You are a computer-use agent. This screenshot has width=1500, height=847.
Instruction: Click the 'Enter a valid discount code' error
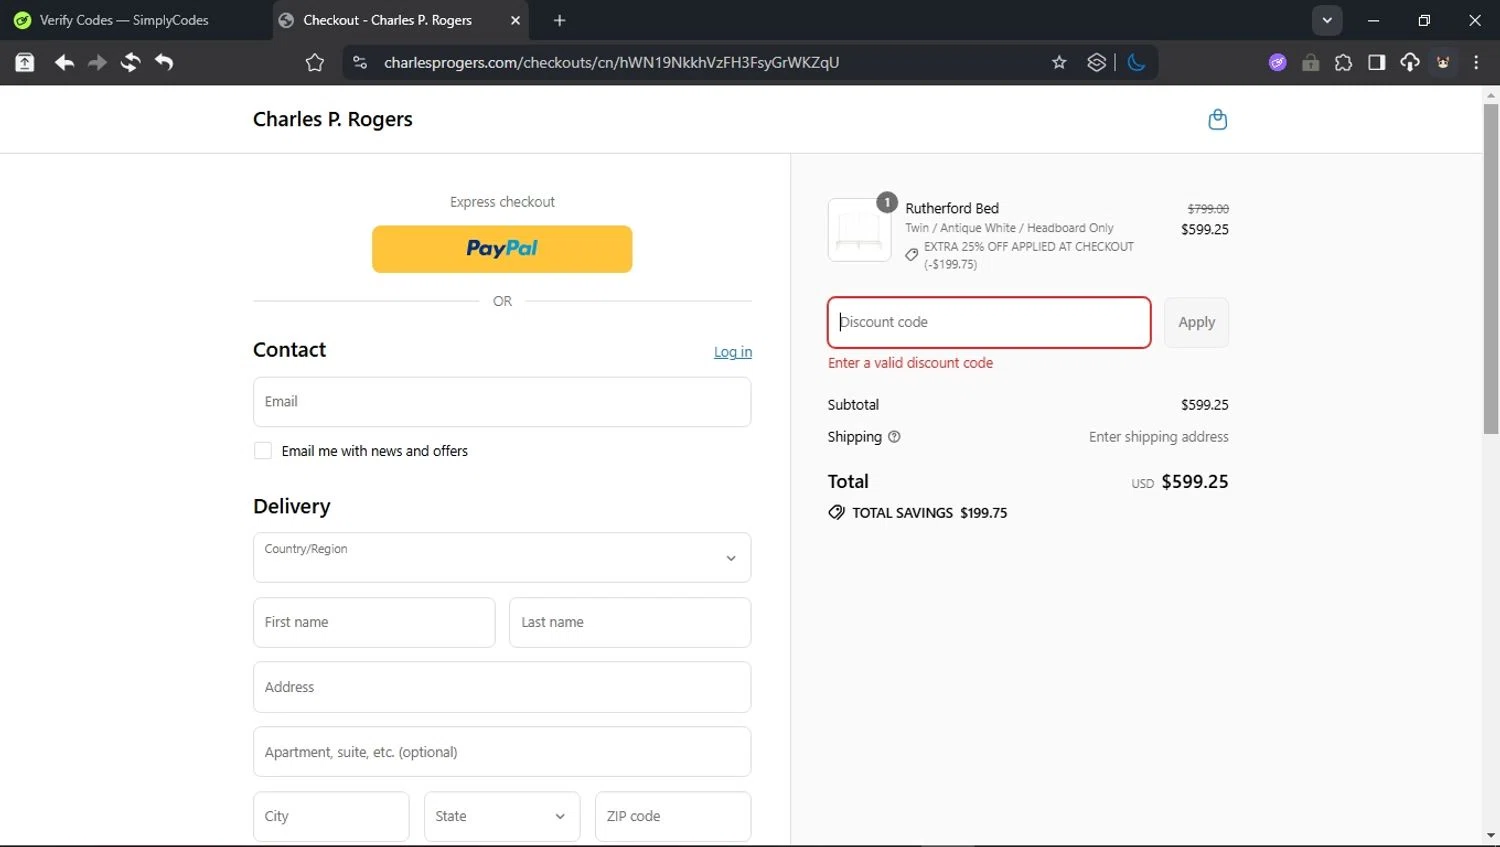(910, 363)
